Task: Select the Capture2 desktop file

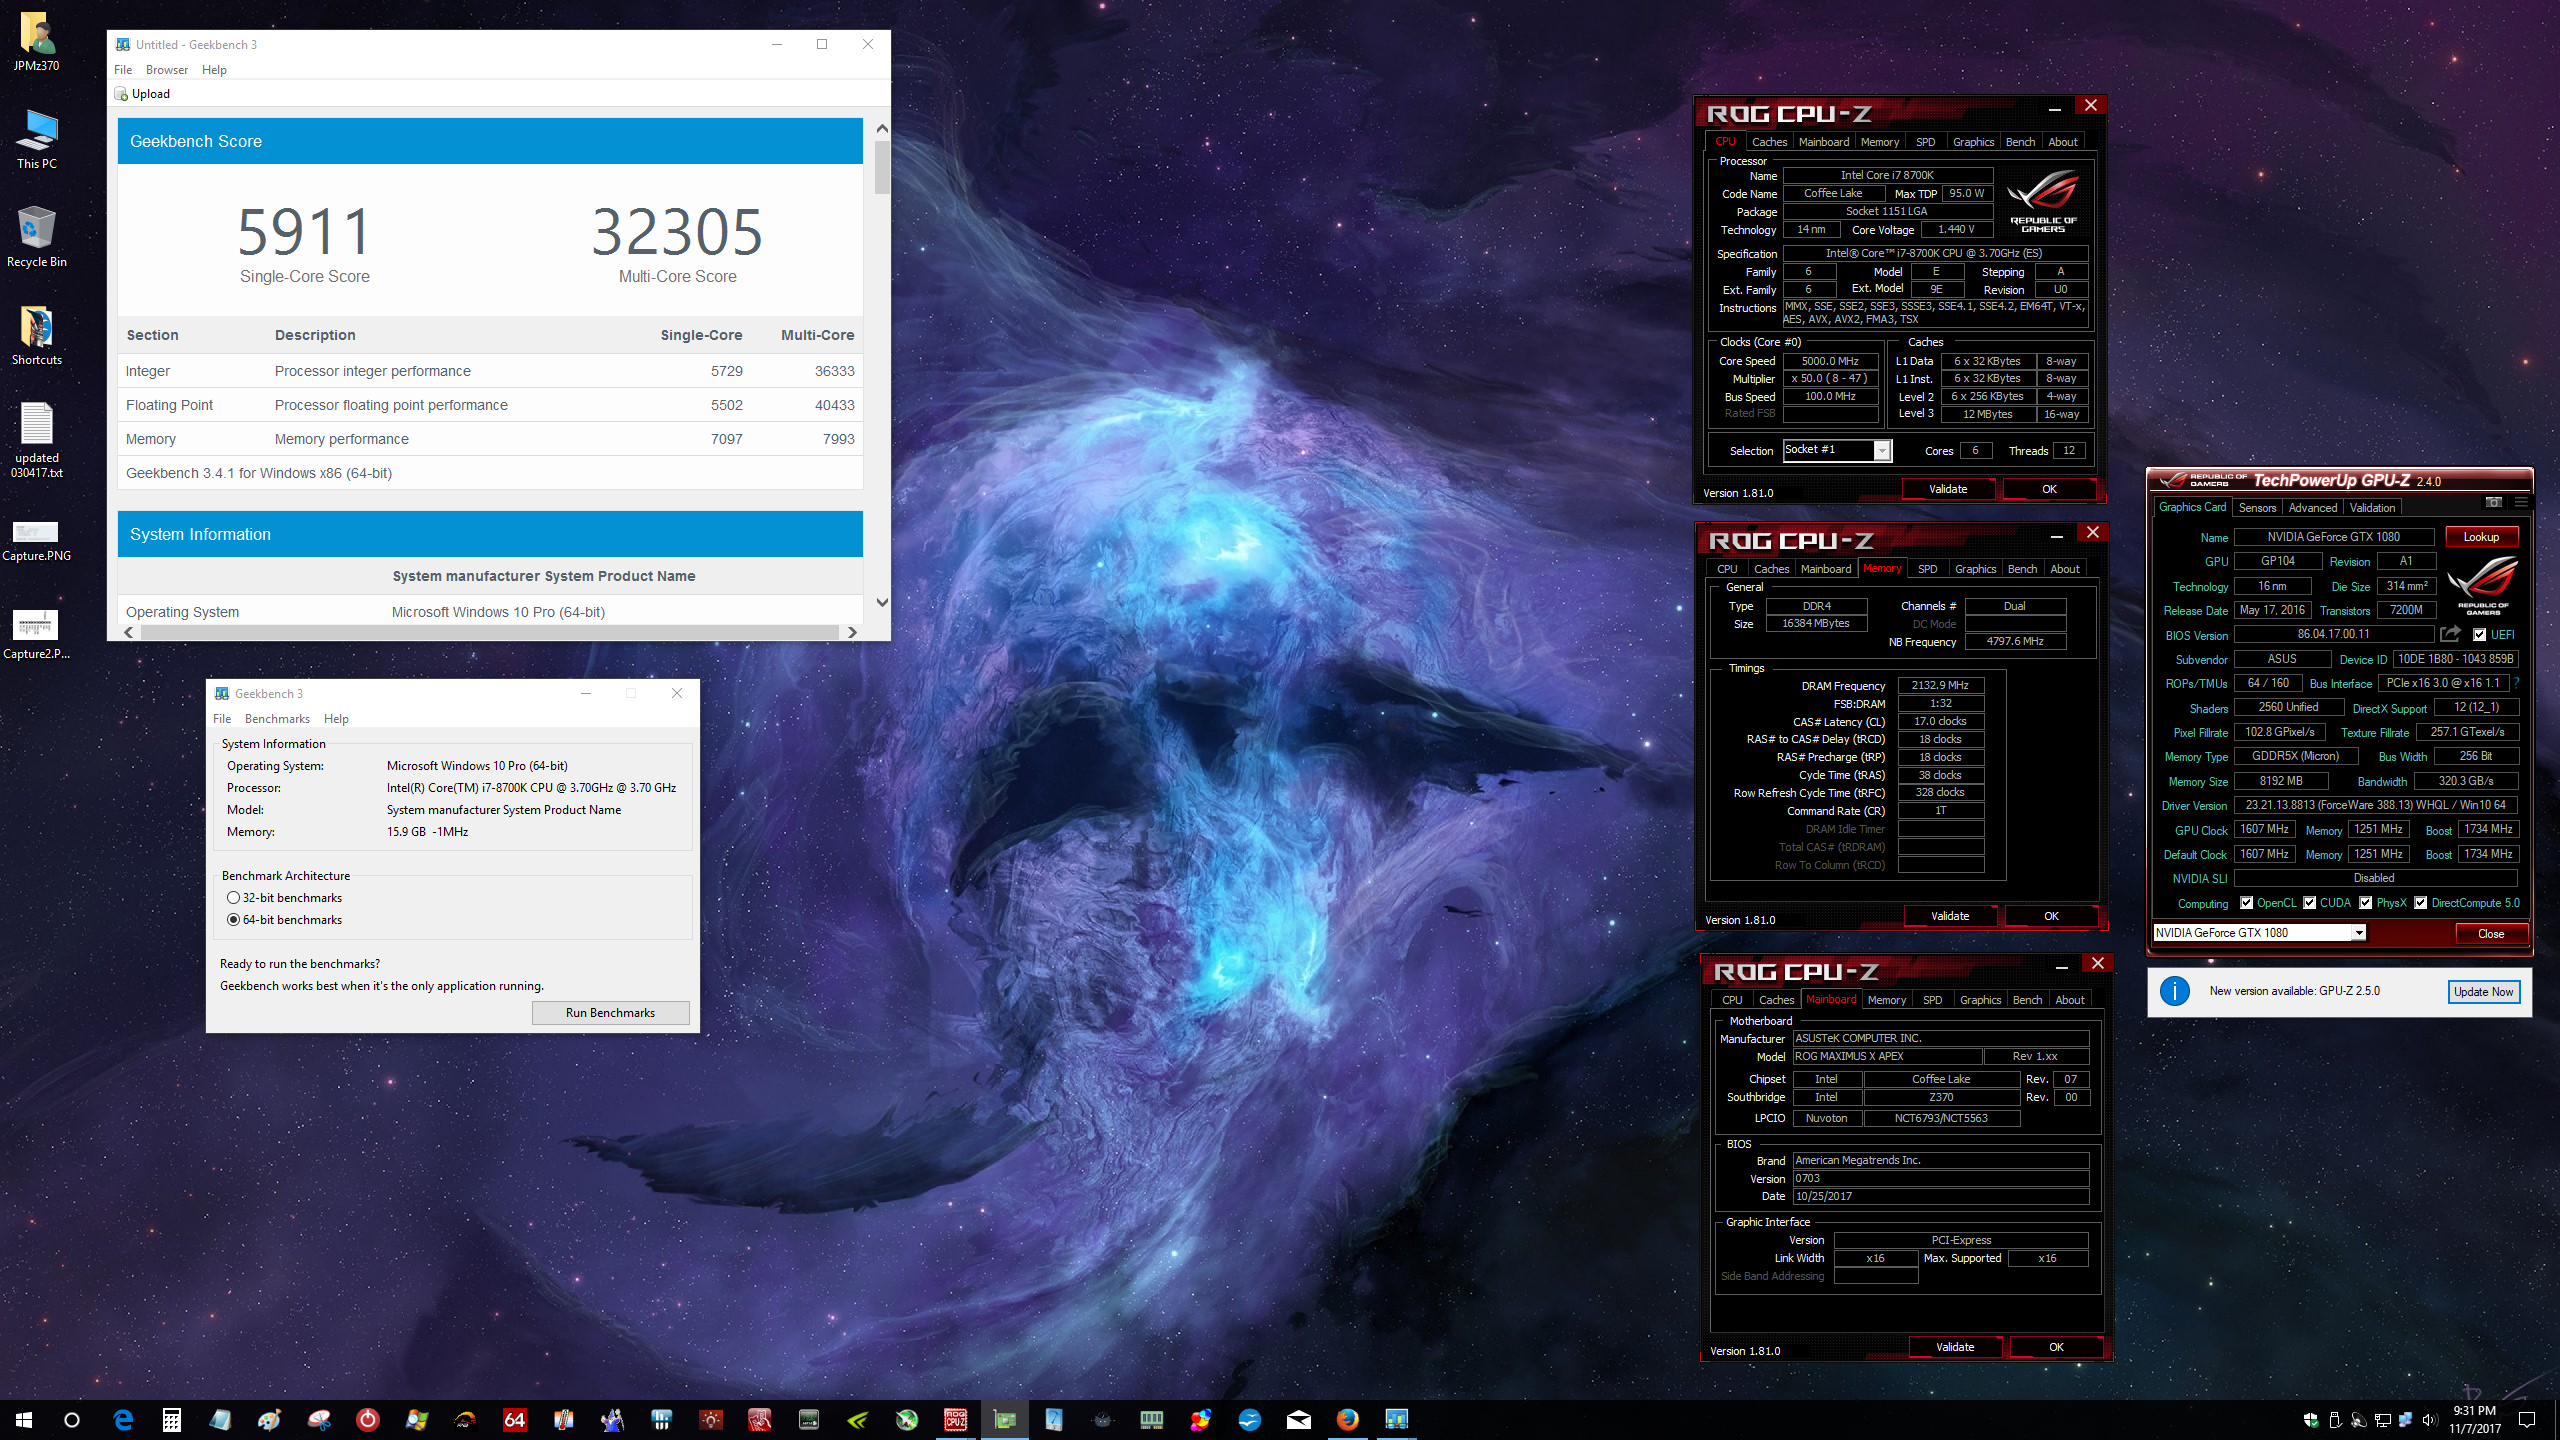Action: tap(37, 636)
